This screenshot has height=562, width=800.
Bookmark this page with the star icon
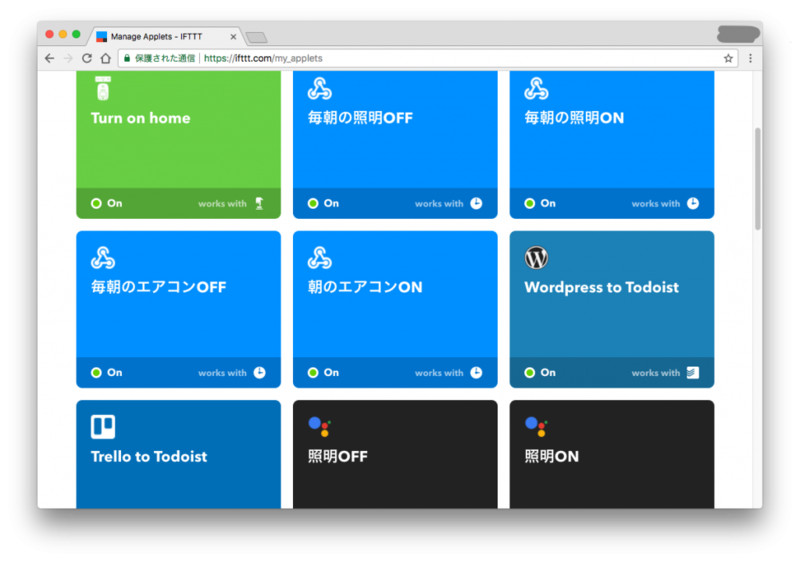coord(728,58)
